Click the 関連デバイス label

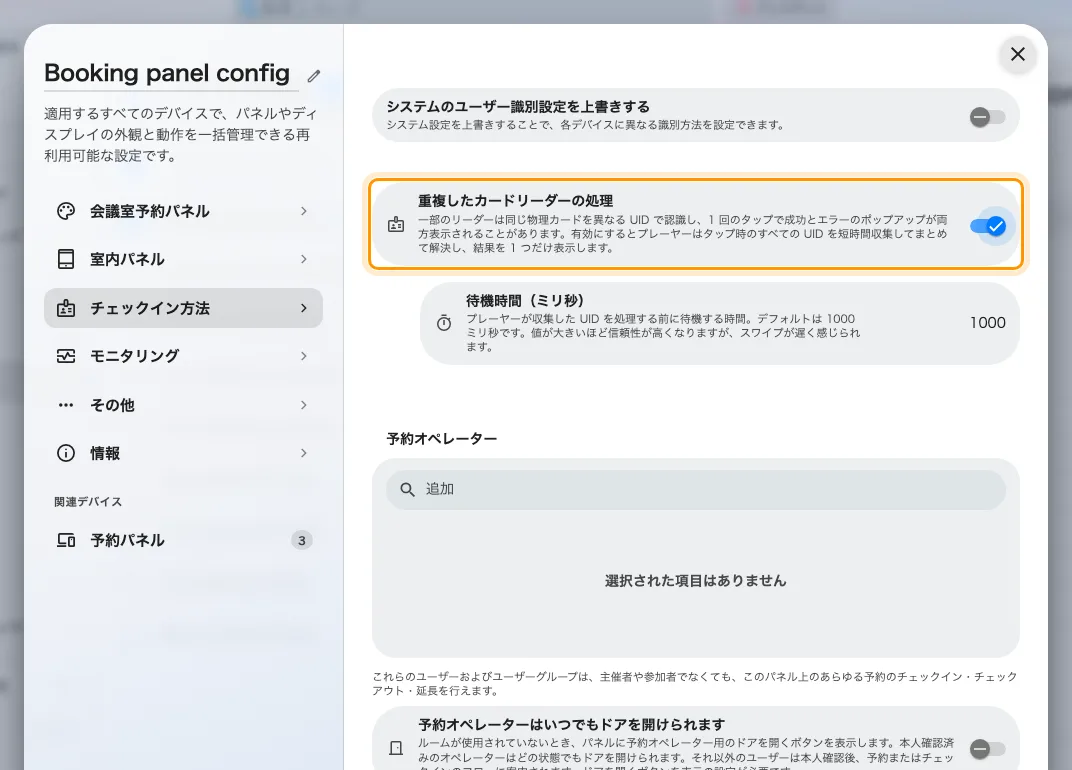point(88,502)
